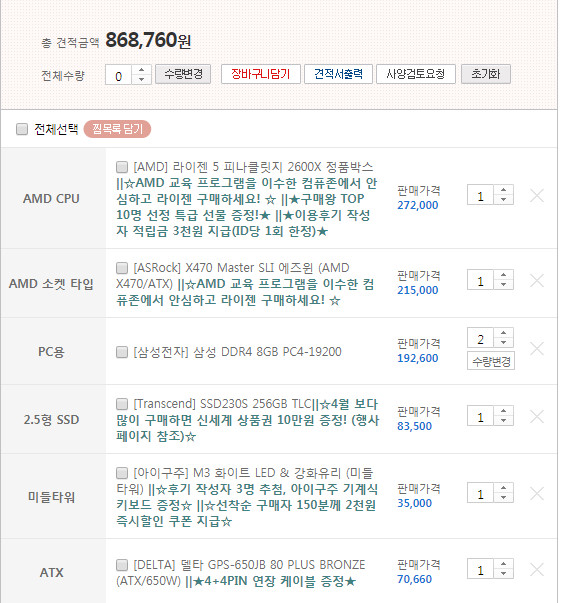Click 수량변경 under the Samsung memory quantity
Screen dimensions: 561x603
point(491,361)
